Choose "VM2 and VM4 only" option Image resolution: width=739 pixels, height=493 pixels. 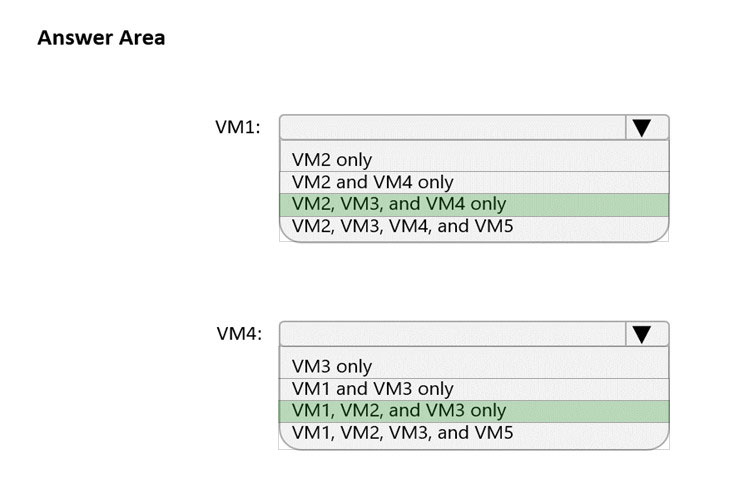(373, 182)
